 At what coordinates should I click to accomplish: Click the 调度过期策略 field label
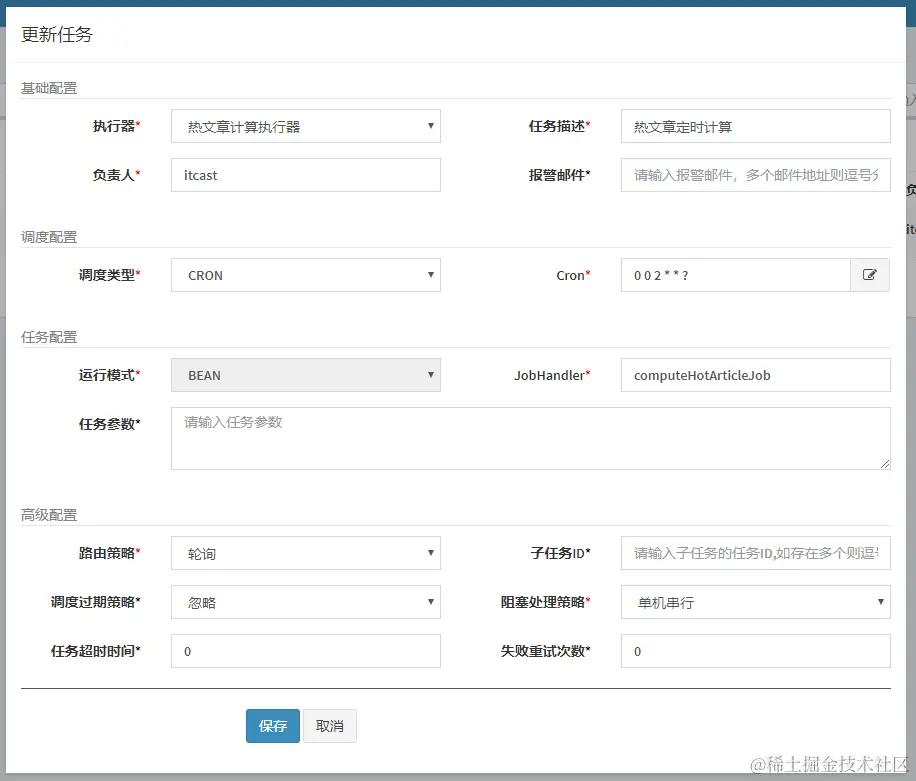pyautogui.click(x=96, y=602)
